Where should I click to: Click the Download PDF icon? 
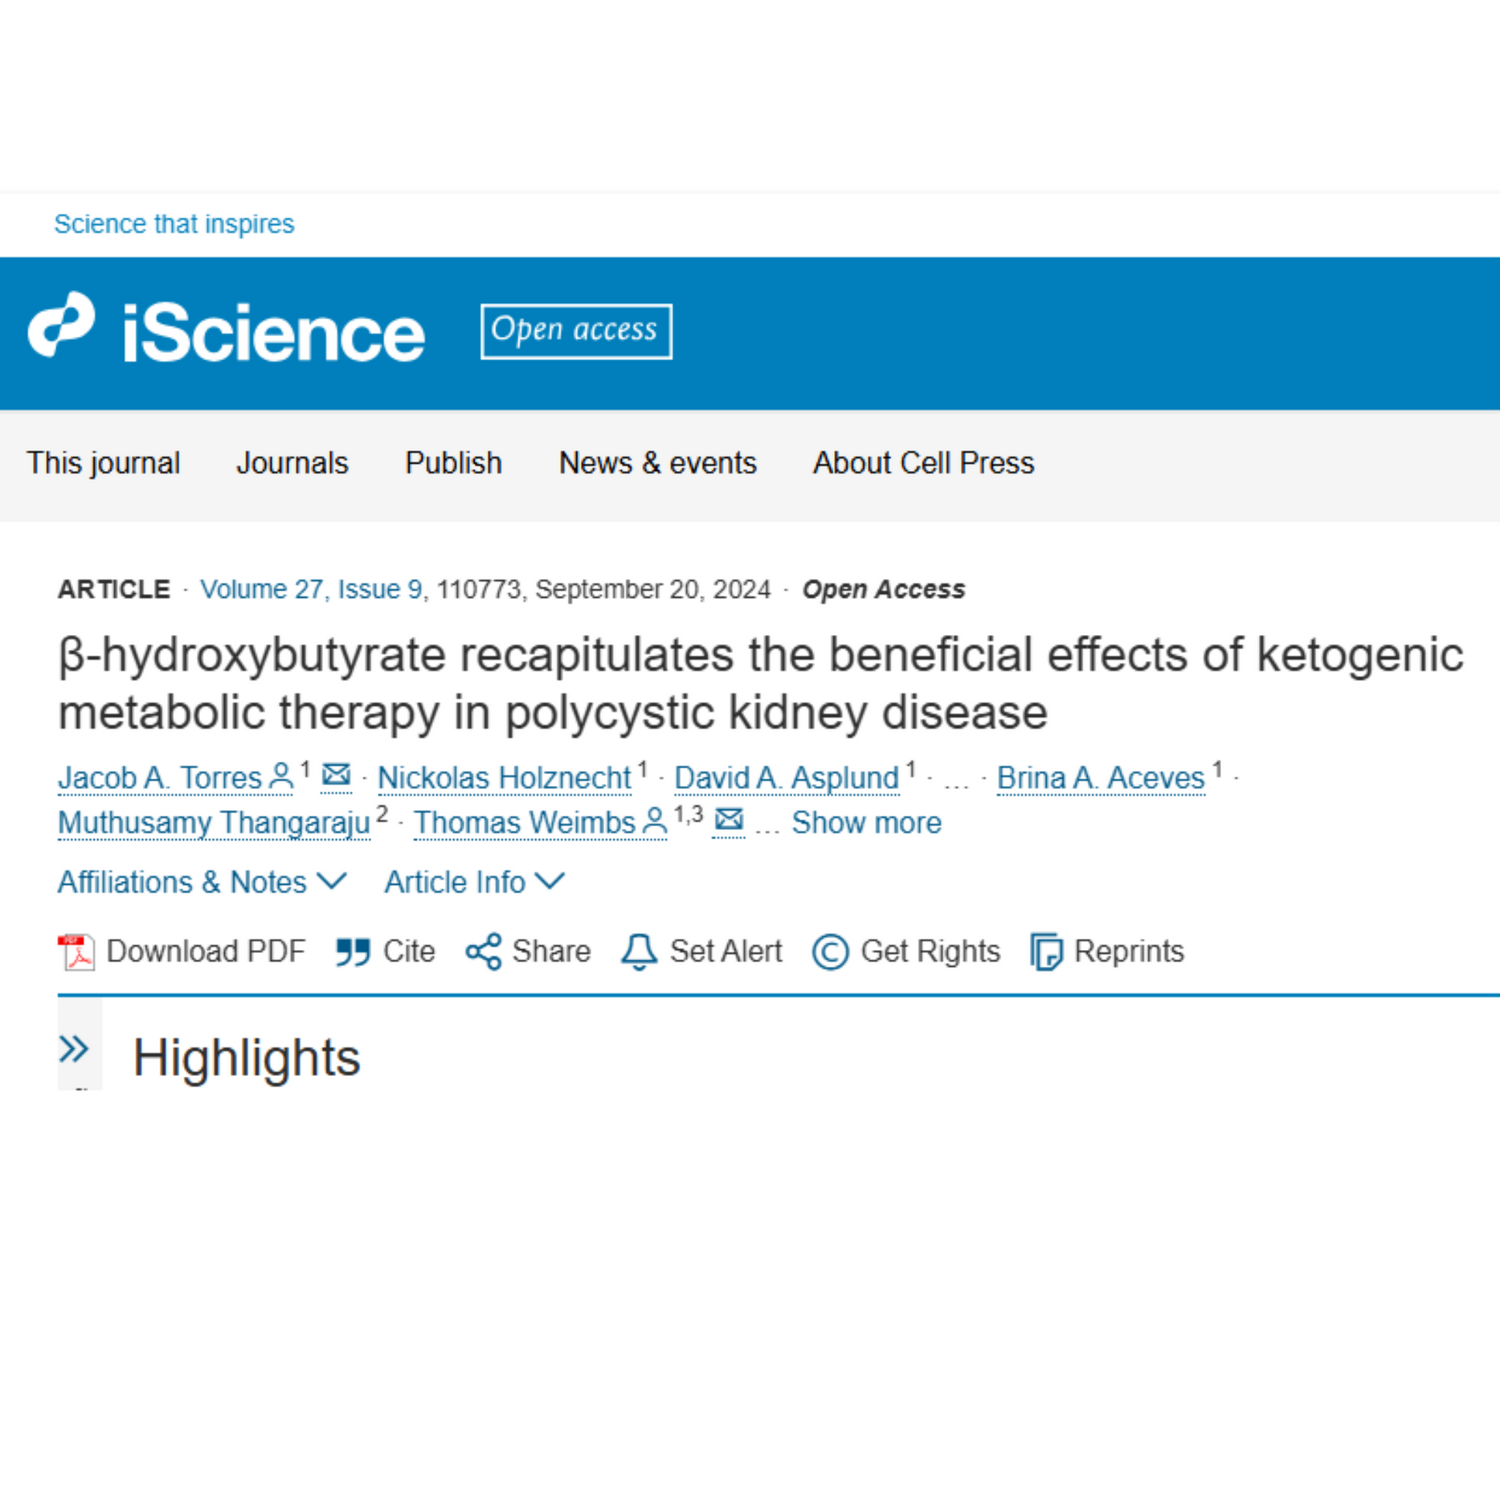[x=76, y=952]
